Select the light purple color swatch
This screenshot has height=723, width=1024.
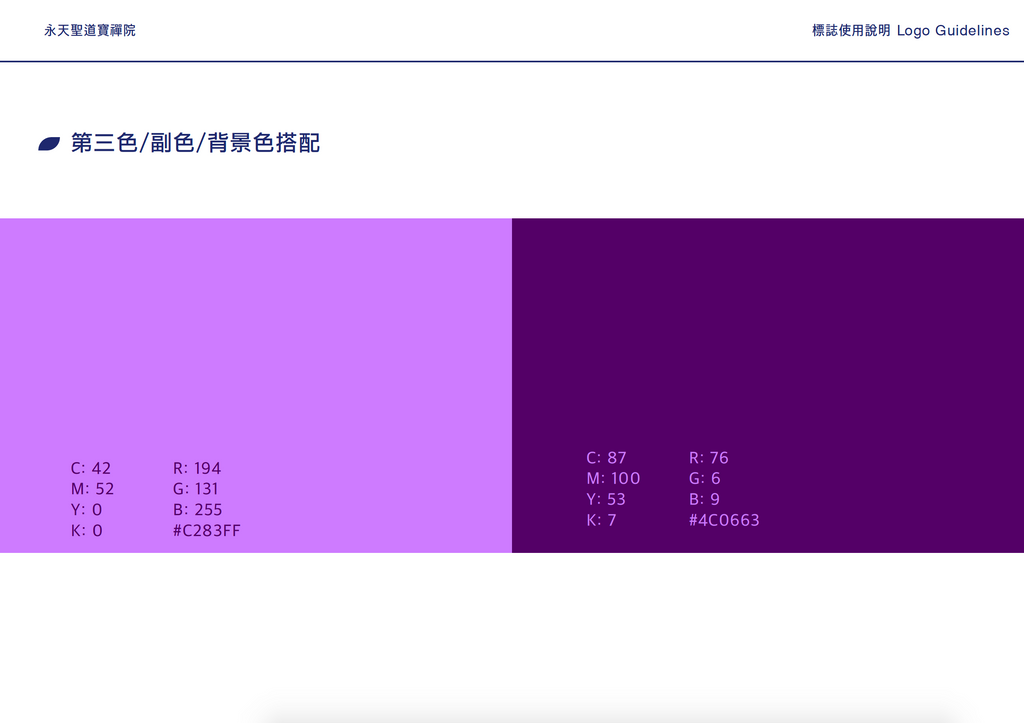tap(256, 385)
